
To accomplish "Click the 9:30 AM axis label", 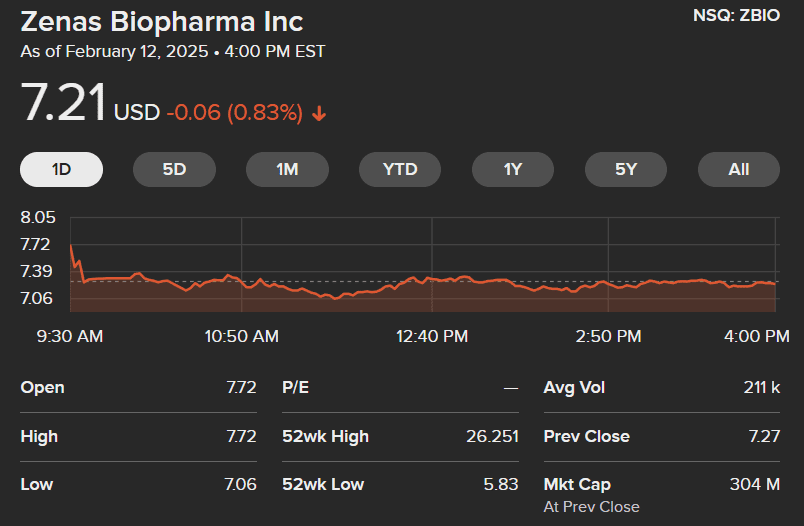I will pyautogui.click(x=70, y=337).
